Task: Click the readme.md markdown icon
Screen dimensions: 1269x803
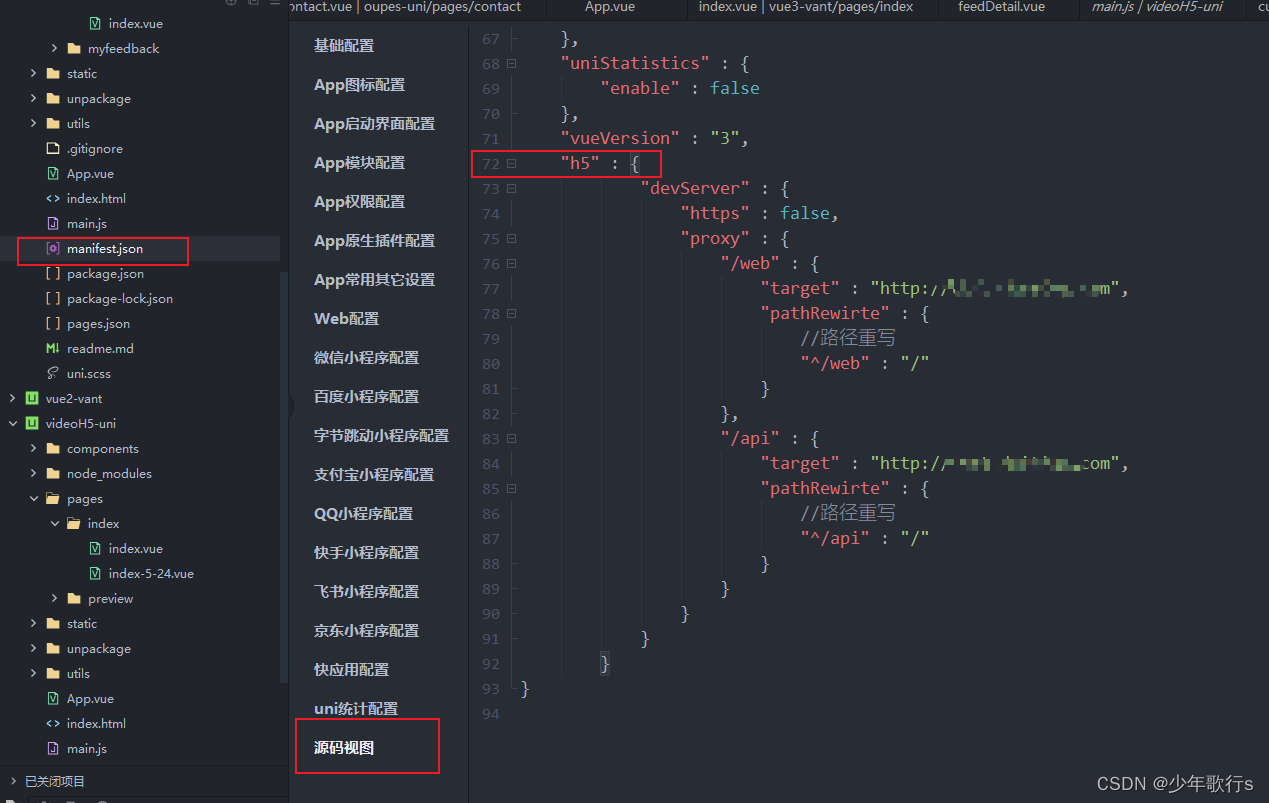Action: (53, 348)
